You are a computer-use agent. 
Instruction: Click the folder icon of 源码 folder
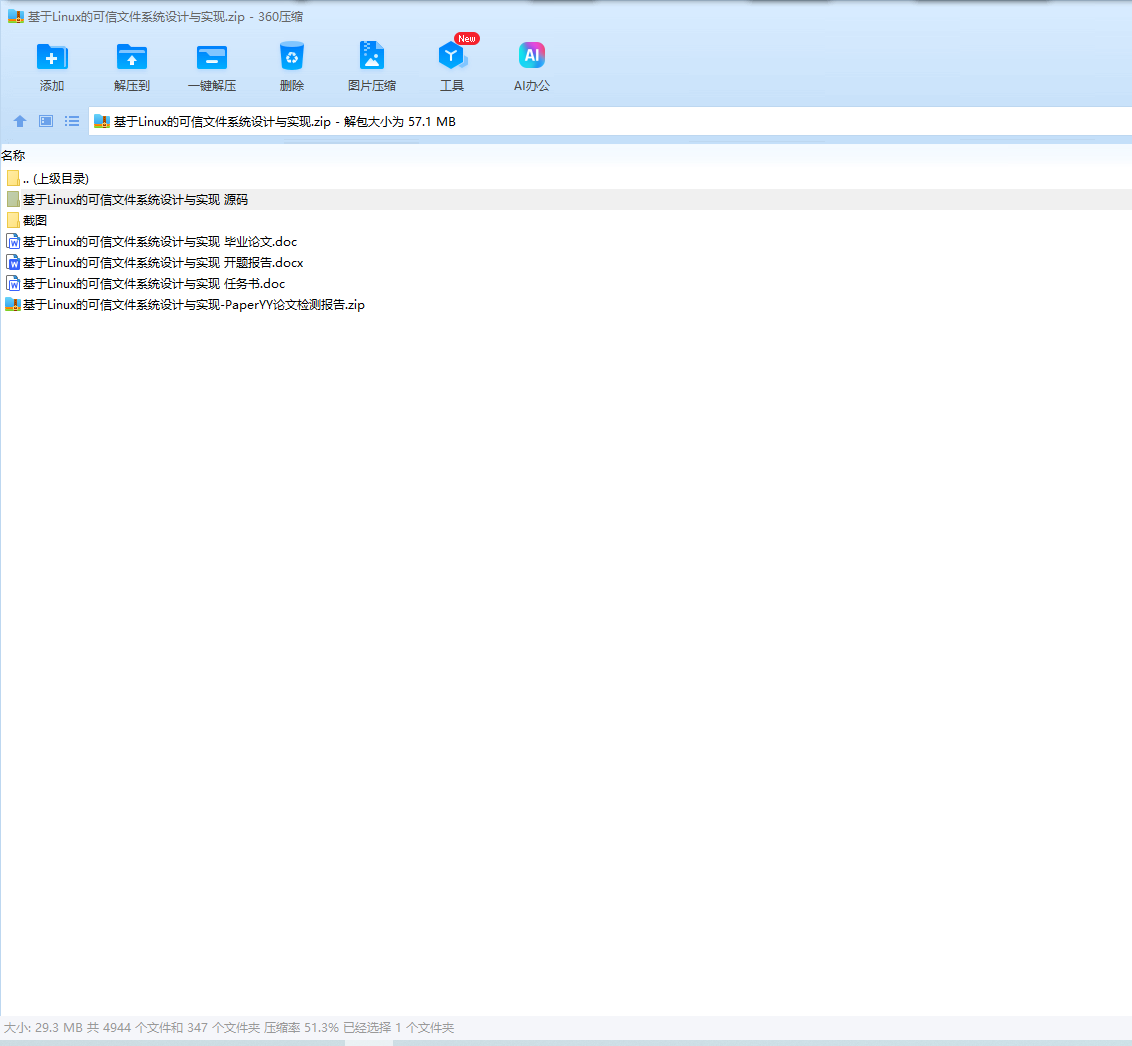(x=13, y=199)
